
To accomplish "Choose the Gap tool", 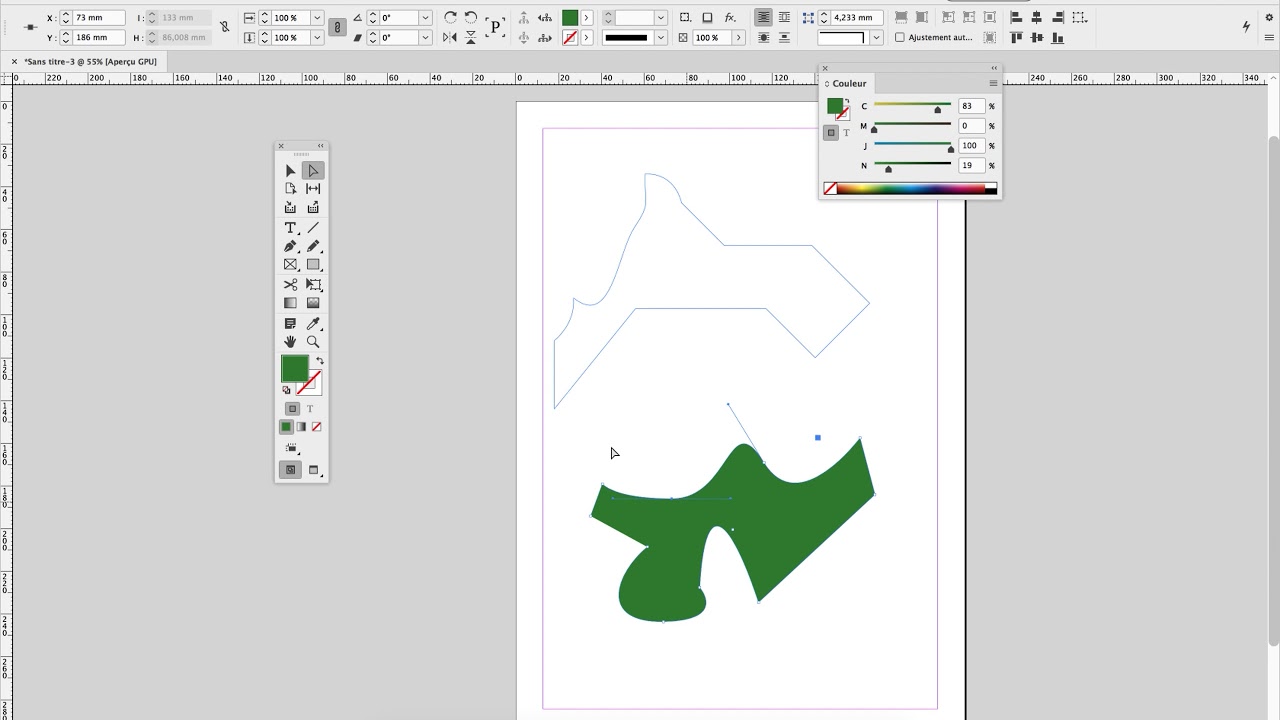I will (313, 189).
